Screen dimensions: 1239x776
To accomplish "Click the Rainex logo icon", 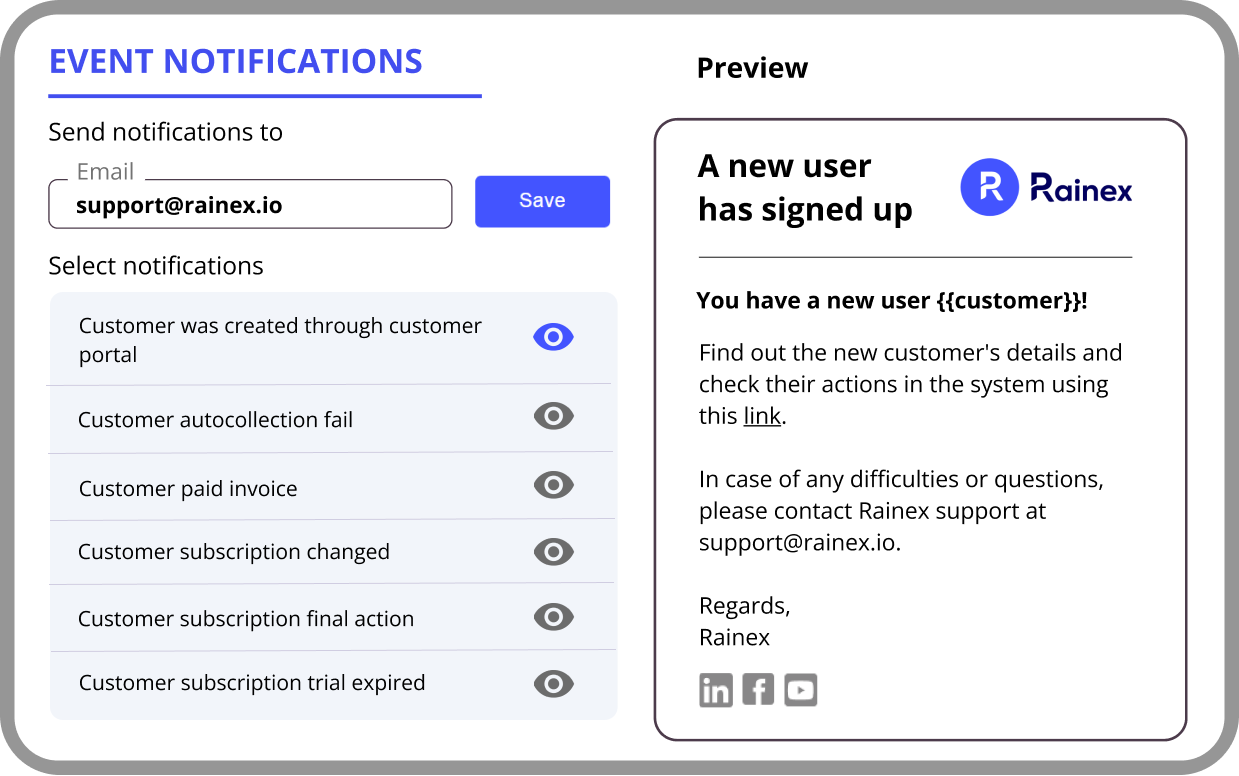I will [989, 187].
